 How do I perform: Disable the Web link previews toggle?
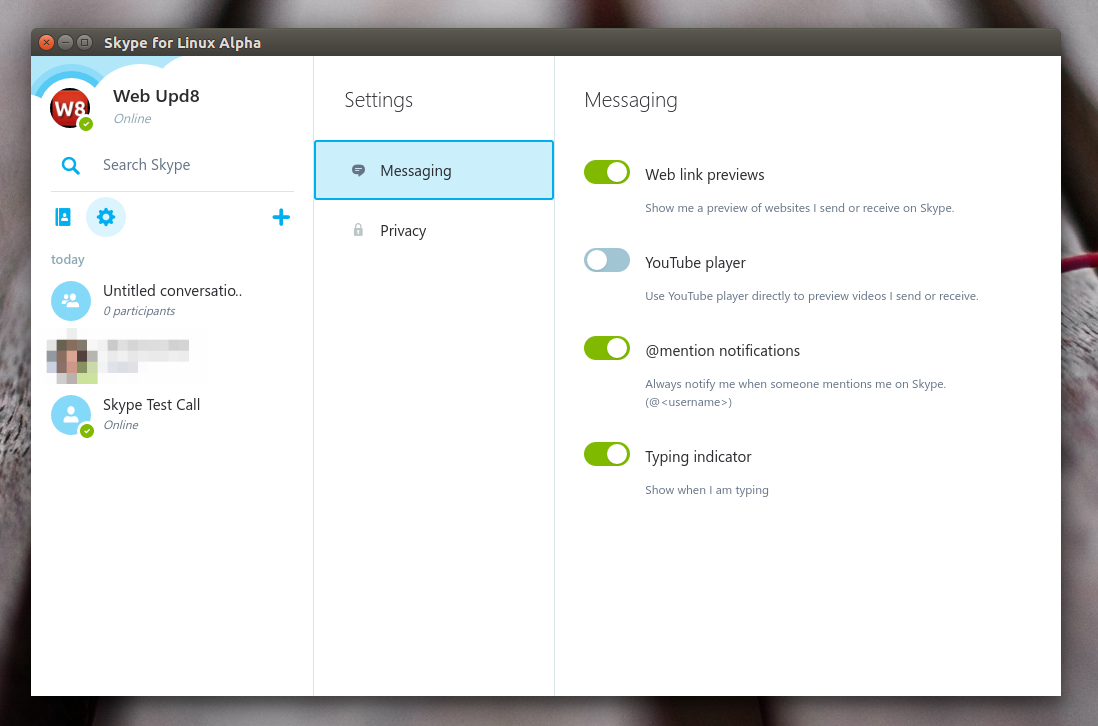pyautogui.click(x=607, y=172)
